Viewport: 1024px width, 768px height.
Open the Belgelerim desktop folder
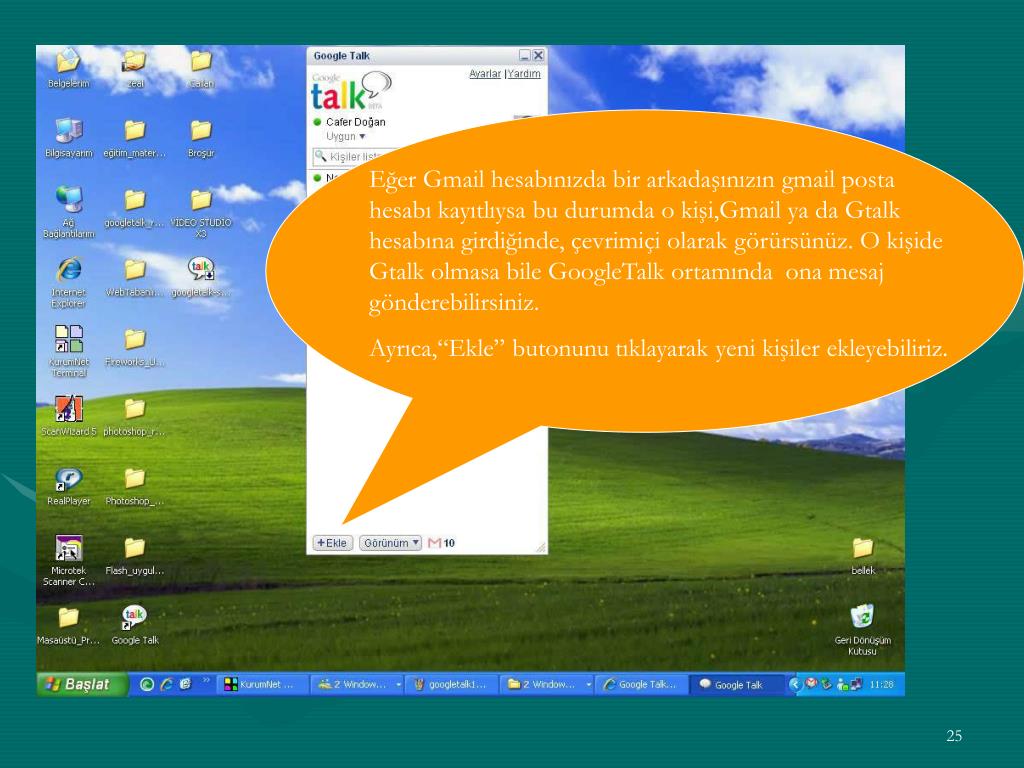click(x=68, y=67)
